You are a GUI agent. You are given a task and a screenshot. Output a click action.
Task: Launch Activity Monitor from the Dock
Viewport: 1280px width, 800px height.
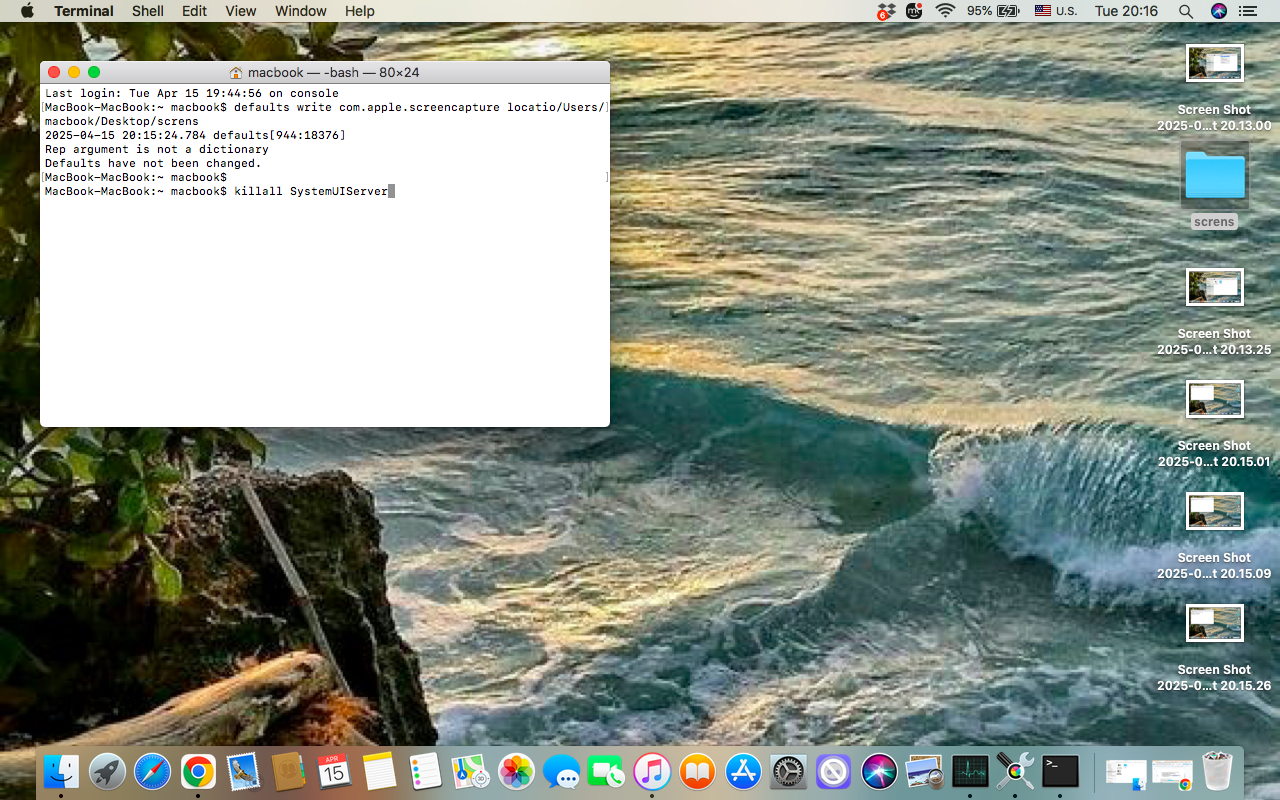pyautogui.click(x=971, y=771)
